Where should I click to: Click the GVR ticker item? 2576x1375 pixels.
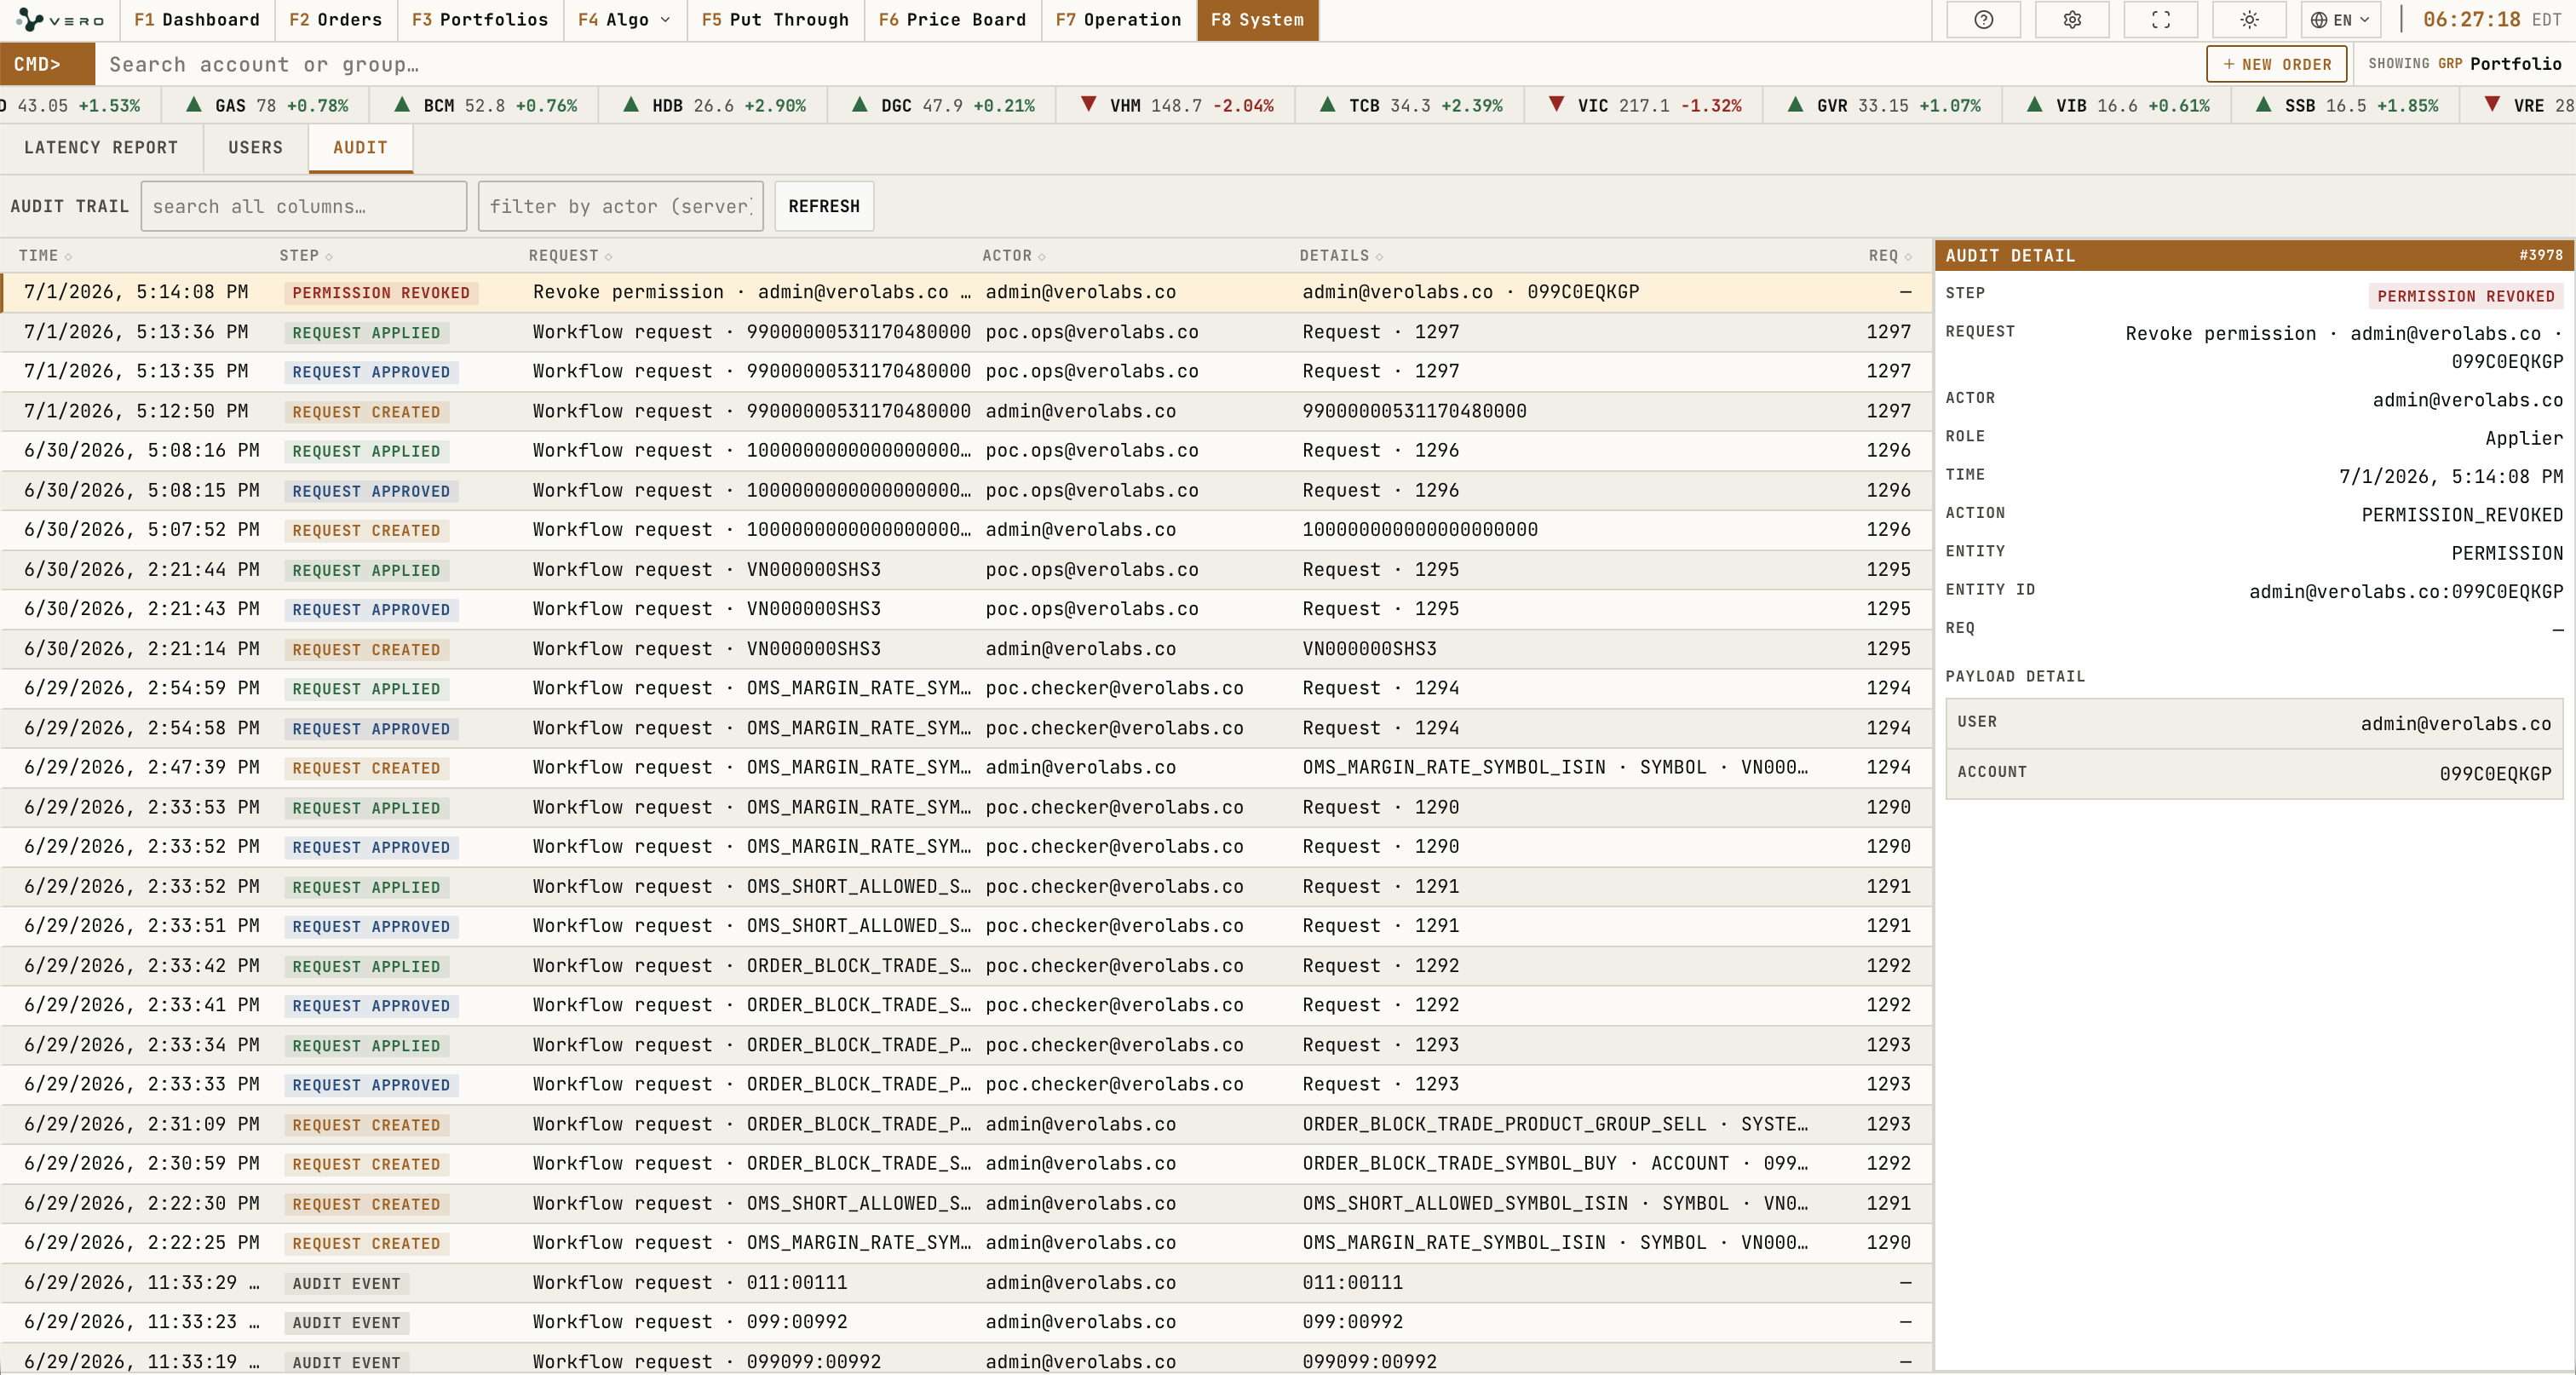(x=1880, y=105)
